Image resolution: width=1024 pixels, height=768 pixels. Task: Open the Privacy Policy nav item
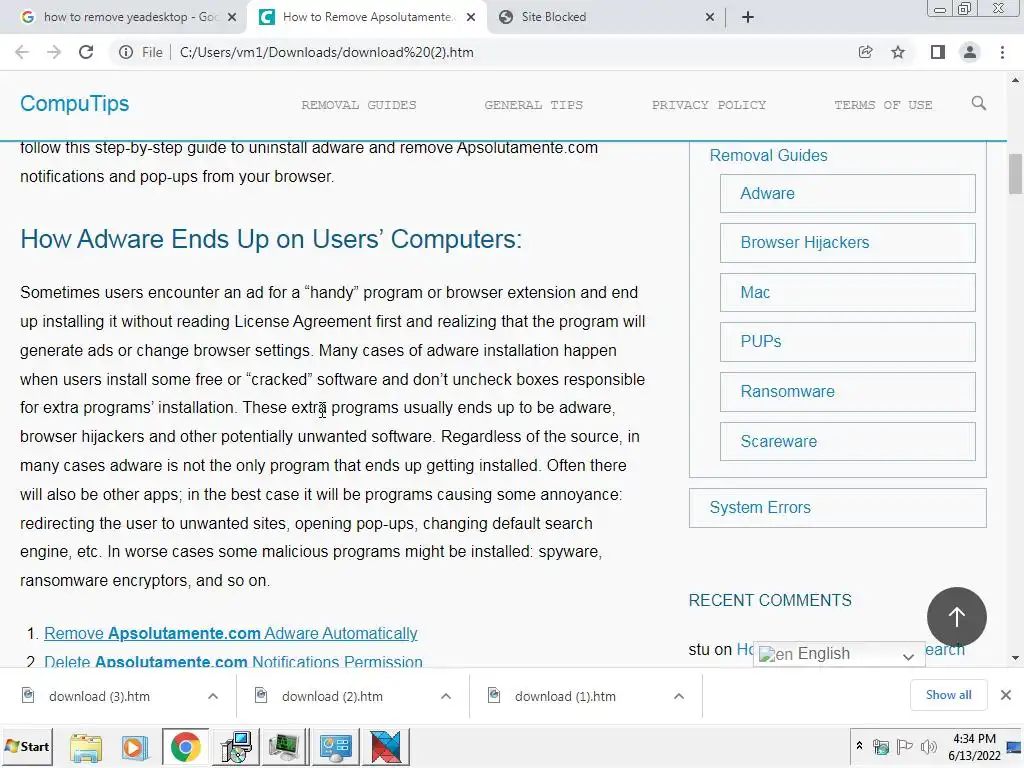pos(709,104)
